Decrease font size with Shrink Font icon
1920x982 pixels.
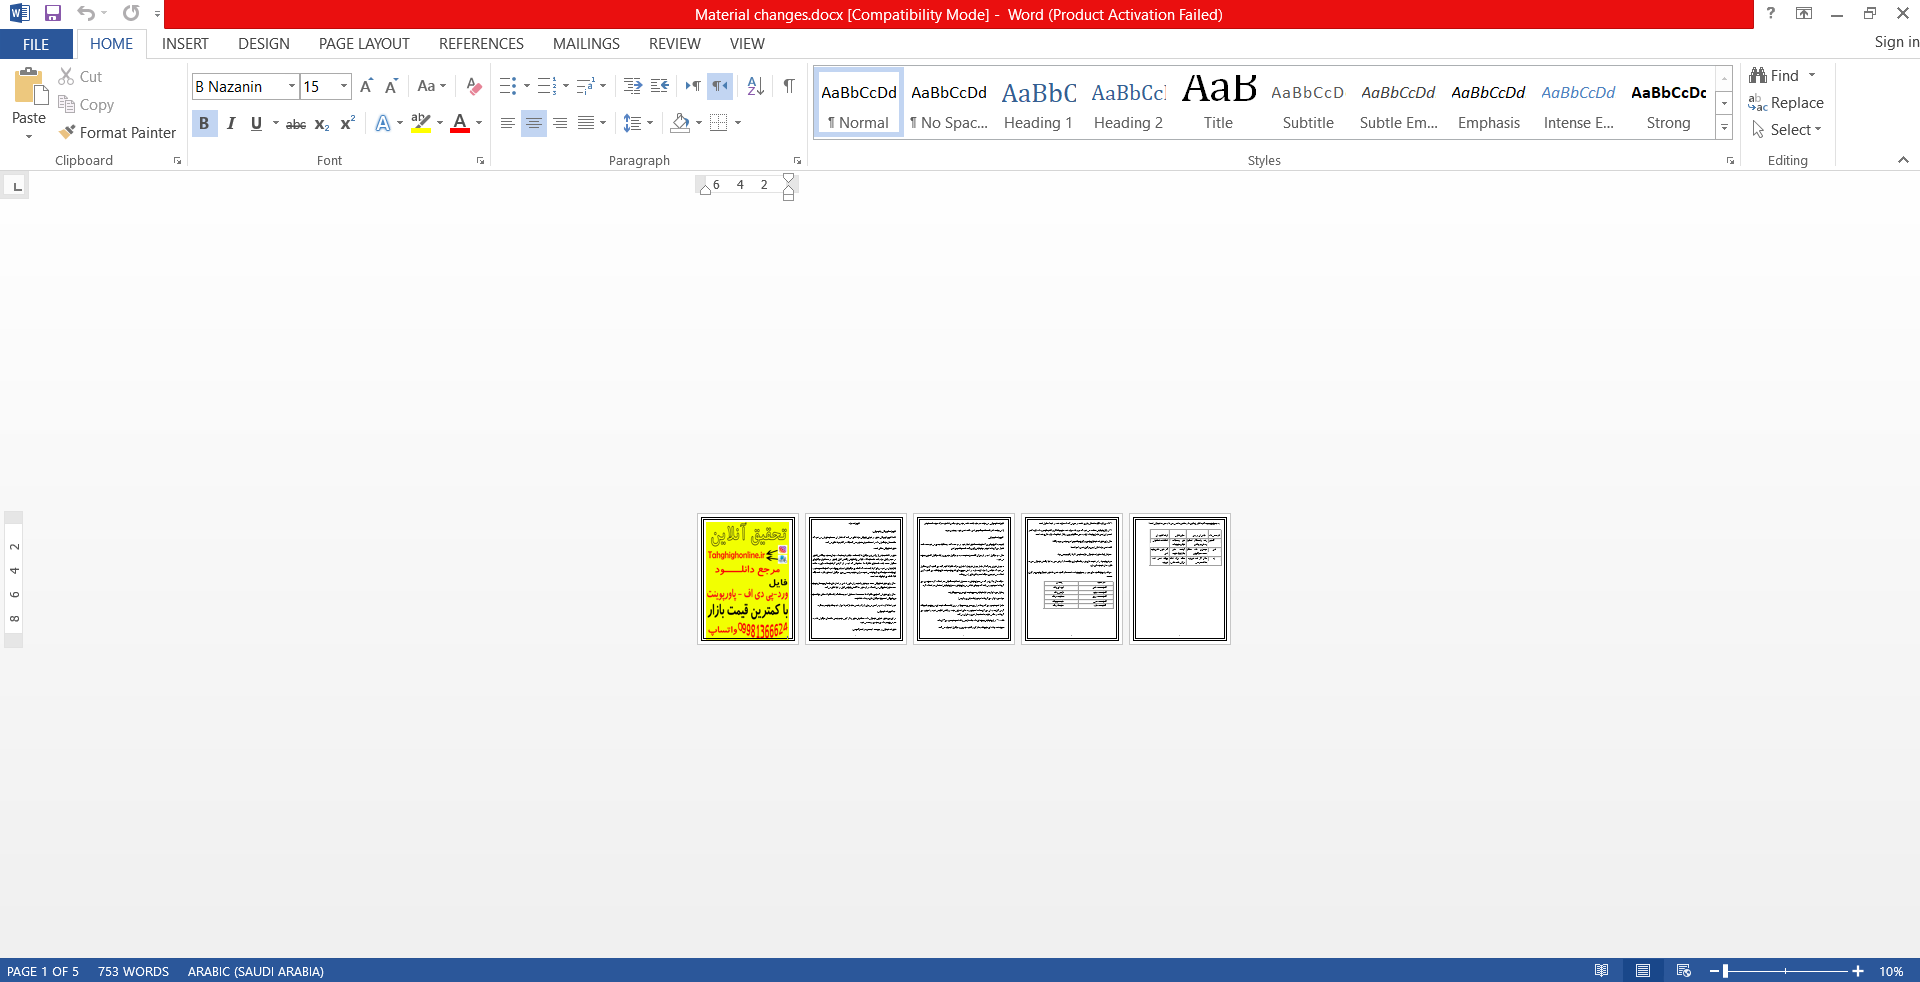click(x=391, y=86)
